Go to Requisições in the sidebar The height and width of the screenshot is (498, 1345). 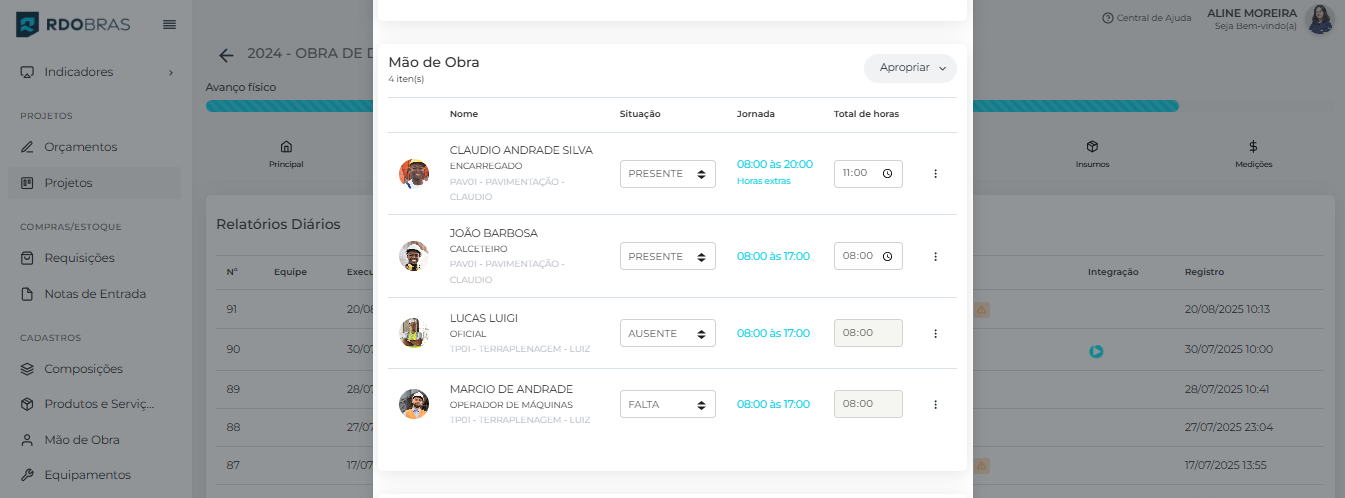pyautogui.click(x=79, y=258)
